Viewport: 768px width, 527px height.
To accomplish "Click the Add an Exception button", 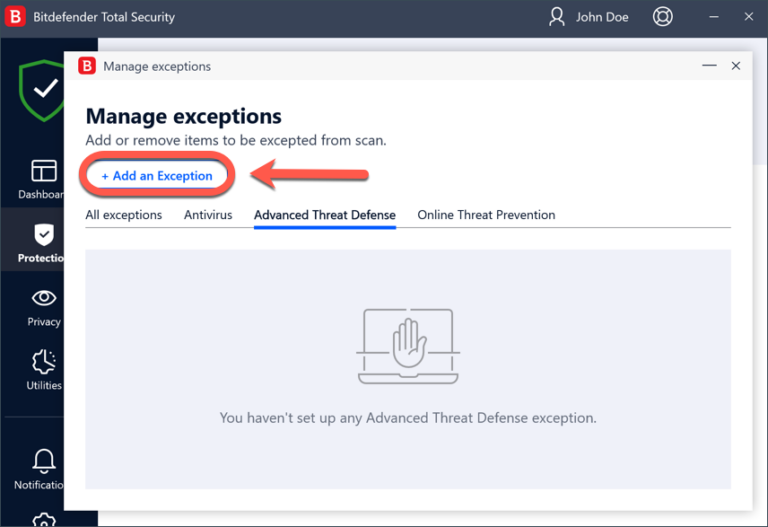I will (x=157, y=175).
